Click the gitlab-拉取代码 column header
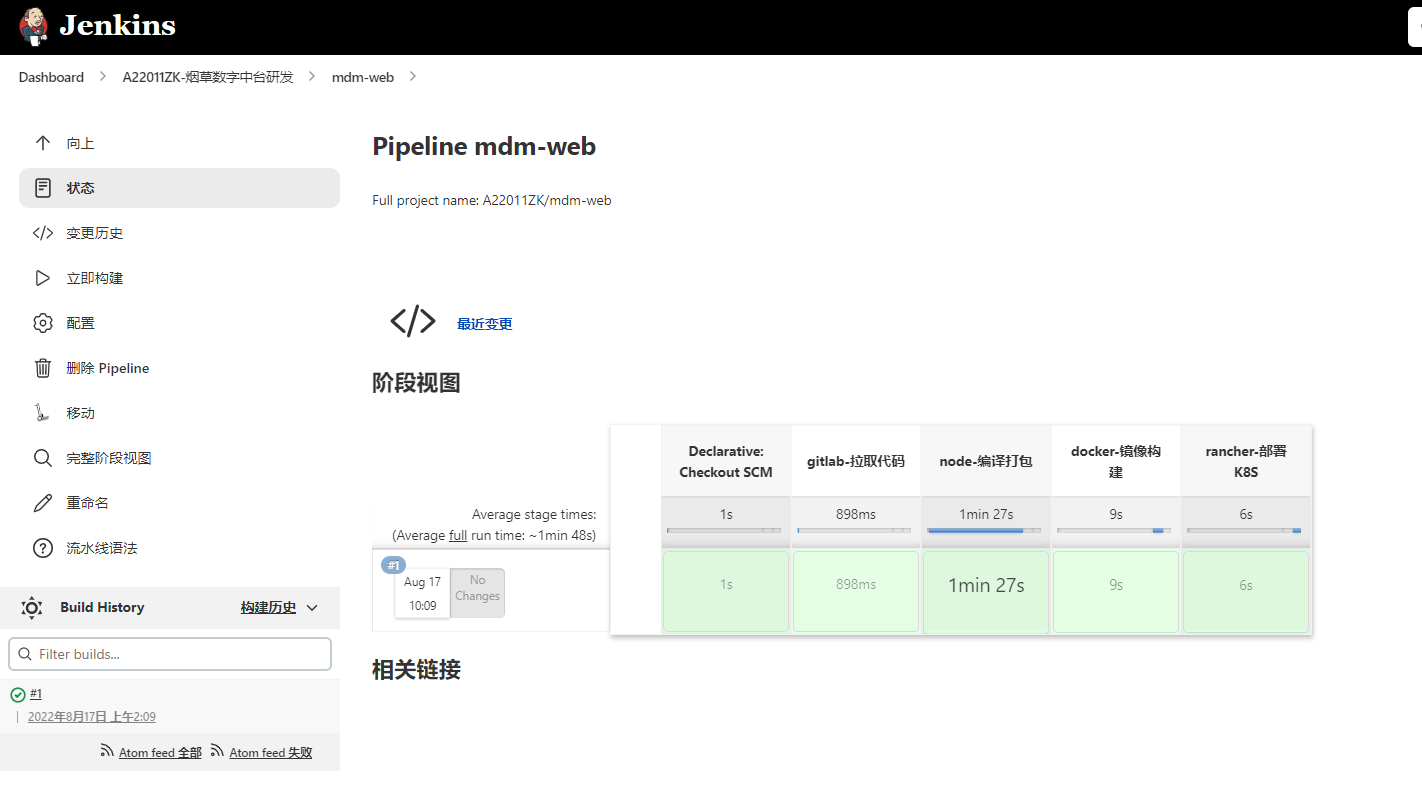Screen dimensions: 1422x806 (856, 461)
